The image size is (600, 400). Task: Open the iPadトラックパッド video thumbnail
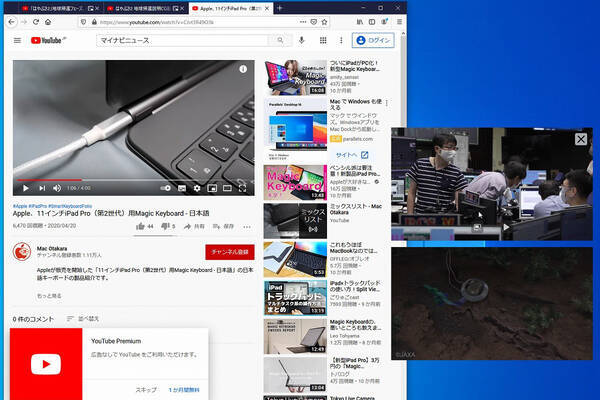[295, 298]
